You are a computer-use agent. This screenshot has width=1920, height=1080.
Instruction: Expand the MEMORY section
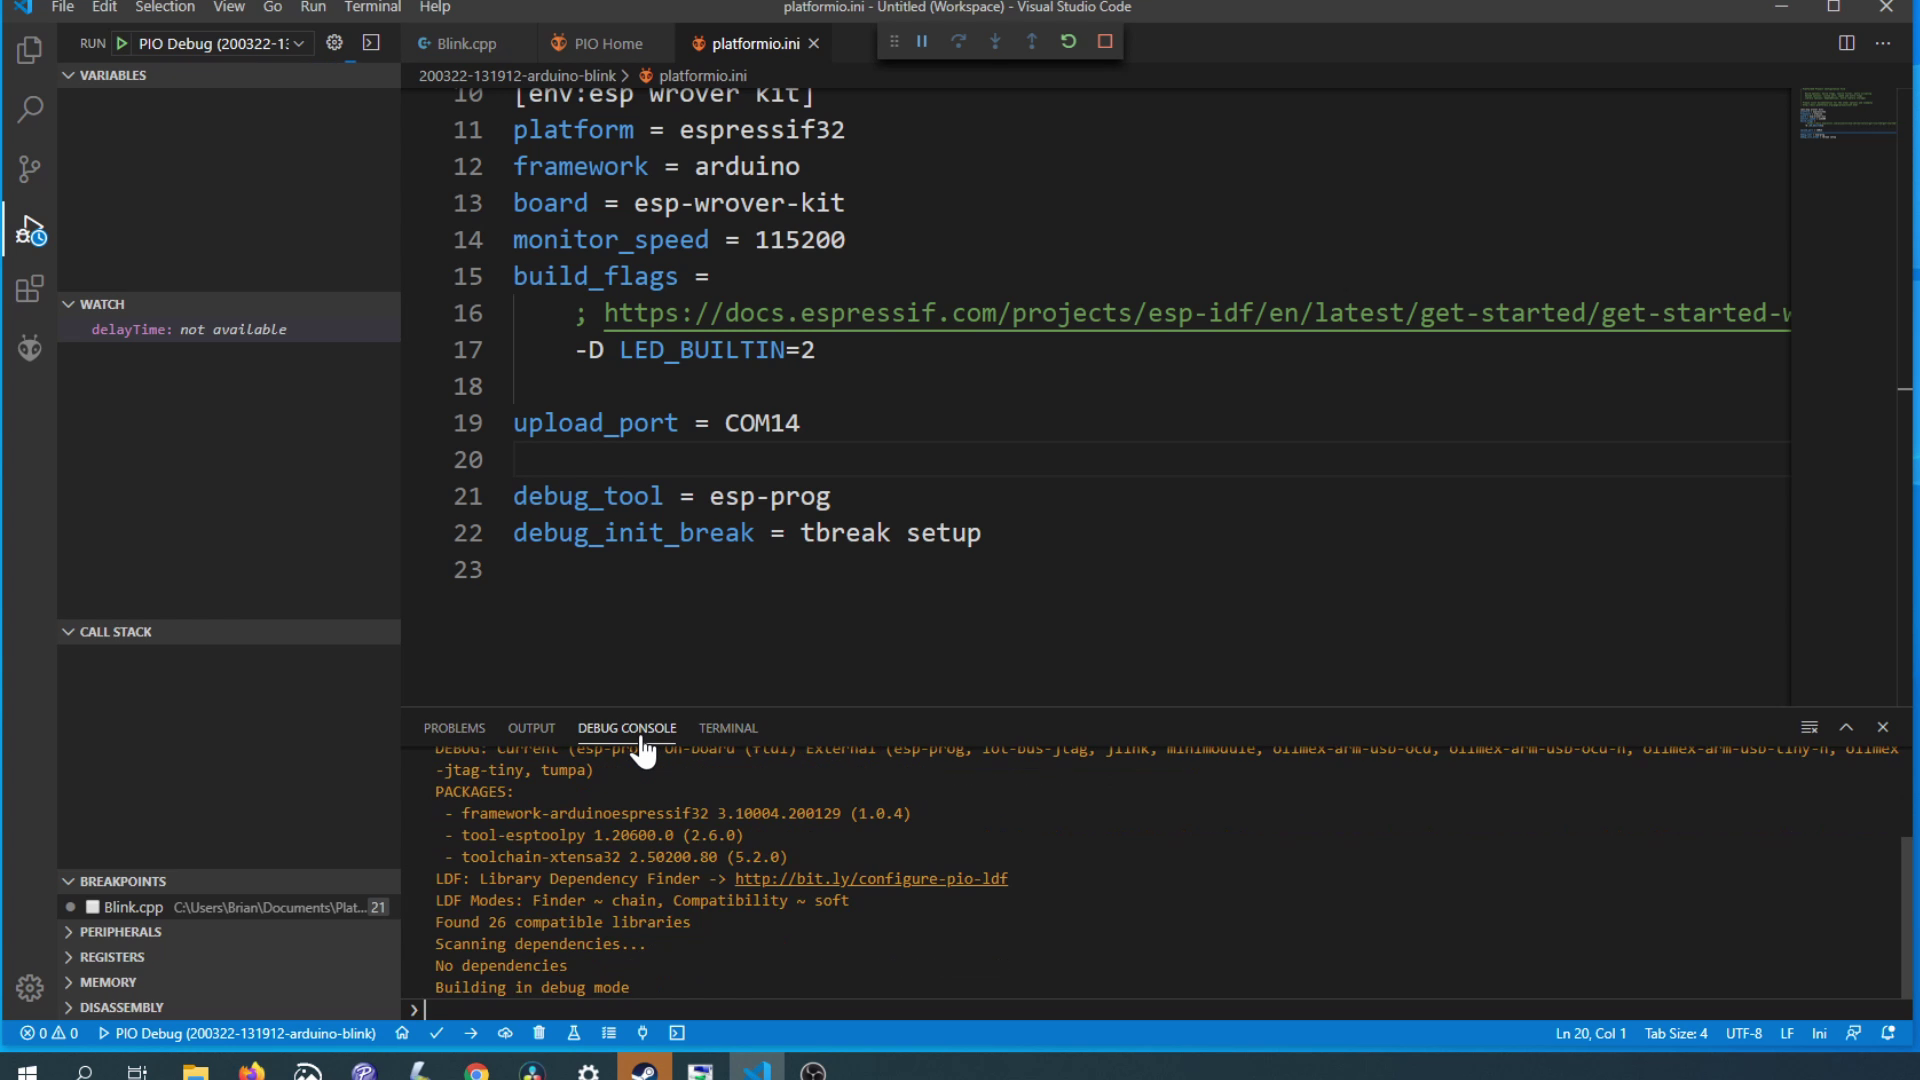coord(229,982)
